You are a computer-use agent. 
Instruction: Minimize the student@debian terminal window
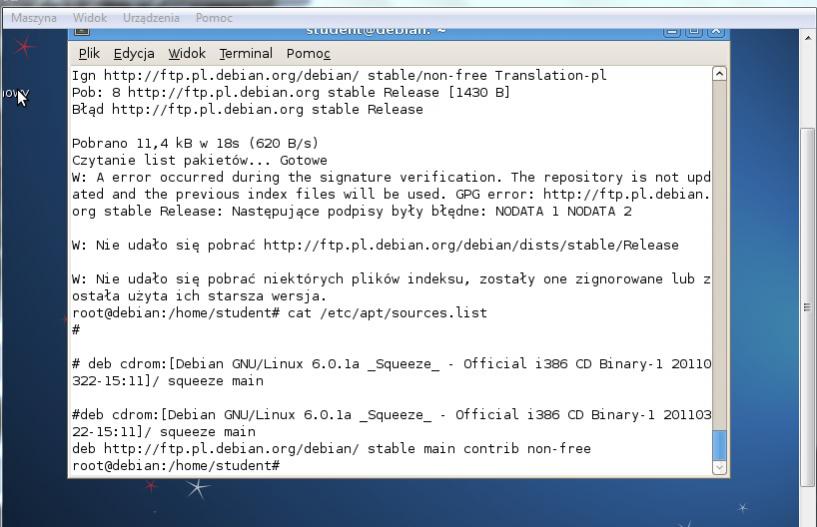point(672,31)
